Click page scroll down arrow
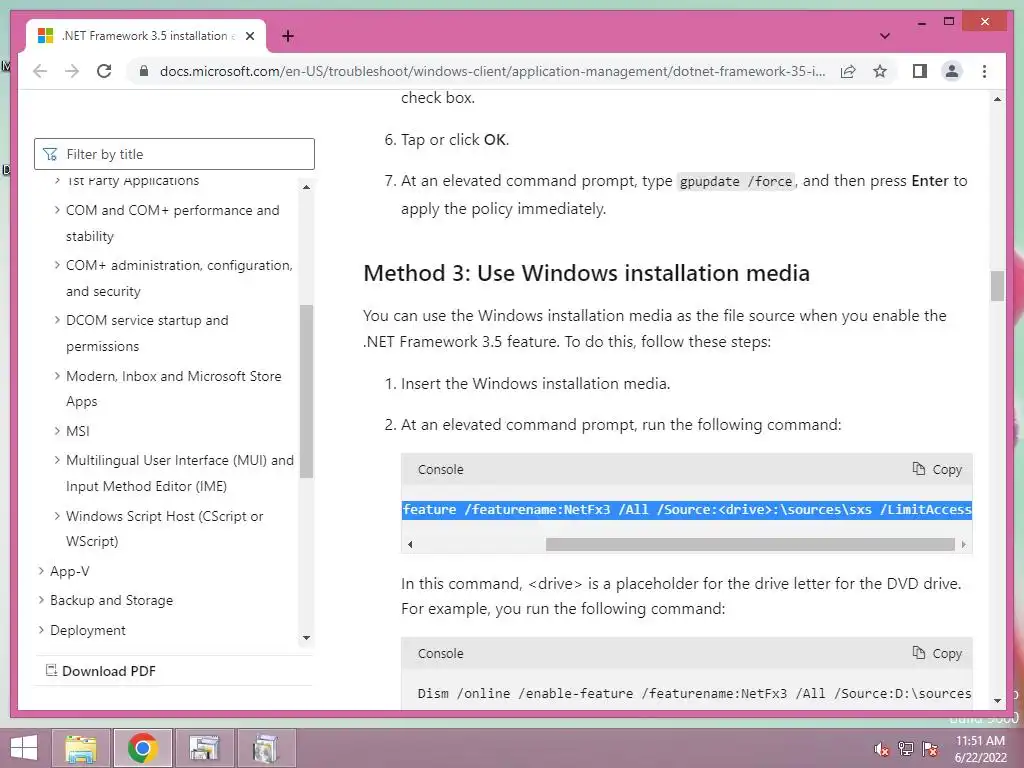 (997, 701)
